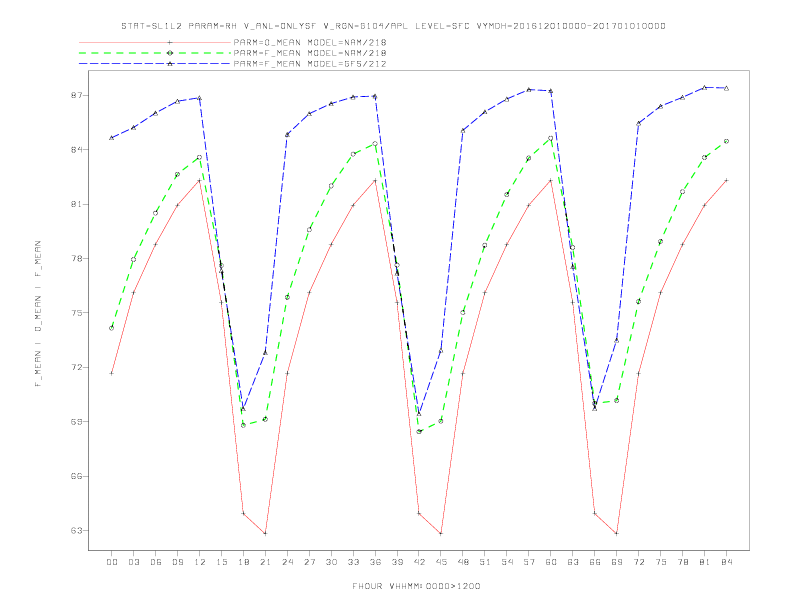Screen dimensions: 792x612
Task: Click y-axis tick value 78
Action: 76,259
